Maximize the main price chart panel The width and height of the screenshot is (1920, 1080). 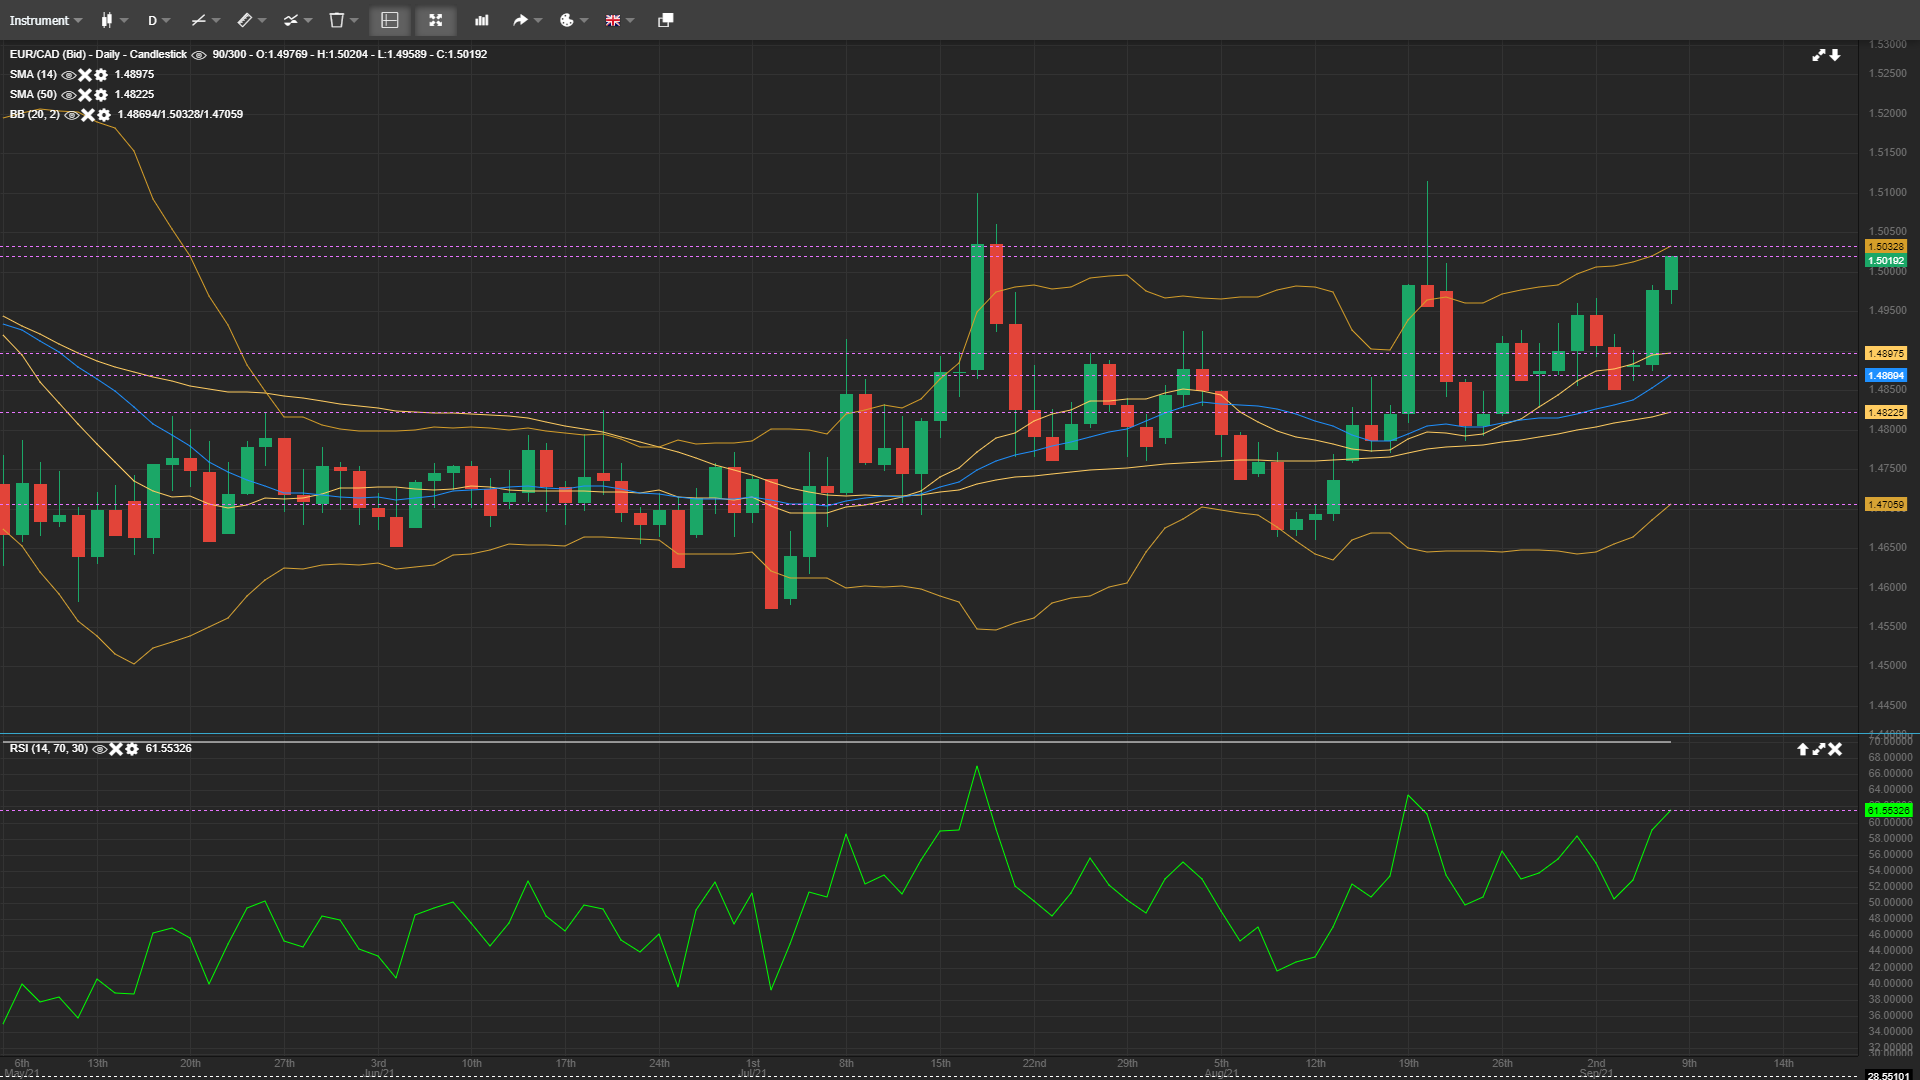[1819, 56]
